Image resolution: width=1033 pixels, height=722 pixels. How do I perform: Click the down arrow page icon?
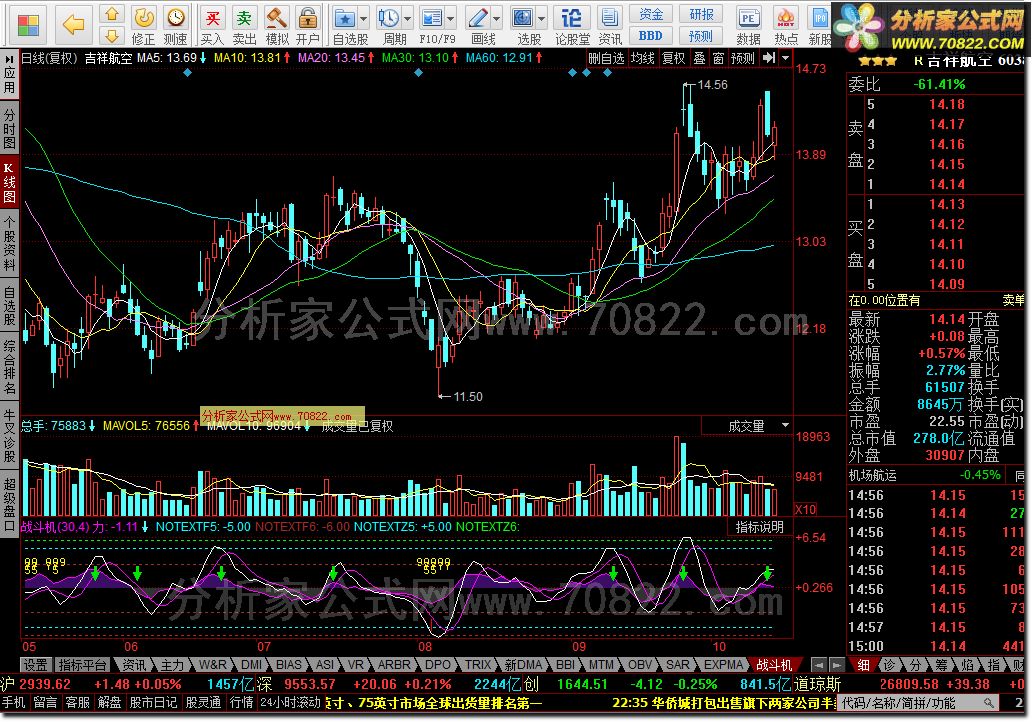112,35
